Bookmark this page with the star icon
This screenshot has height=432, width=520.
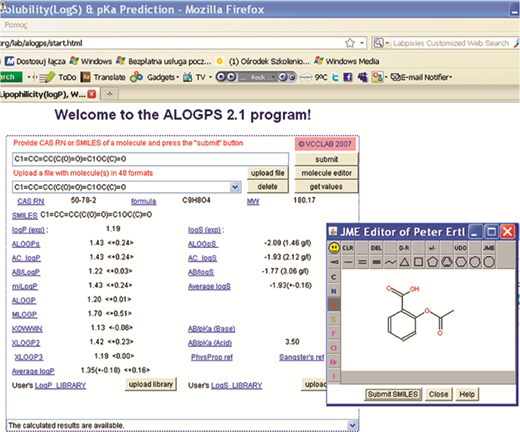pos(350,43)
